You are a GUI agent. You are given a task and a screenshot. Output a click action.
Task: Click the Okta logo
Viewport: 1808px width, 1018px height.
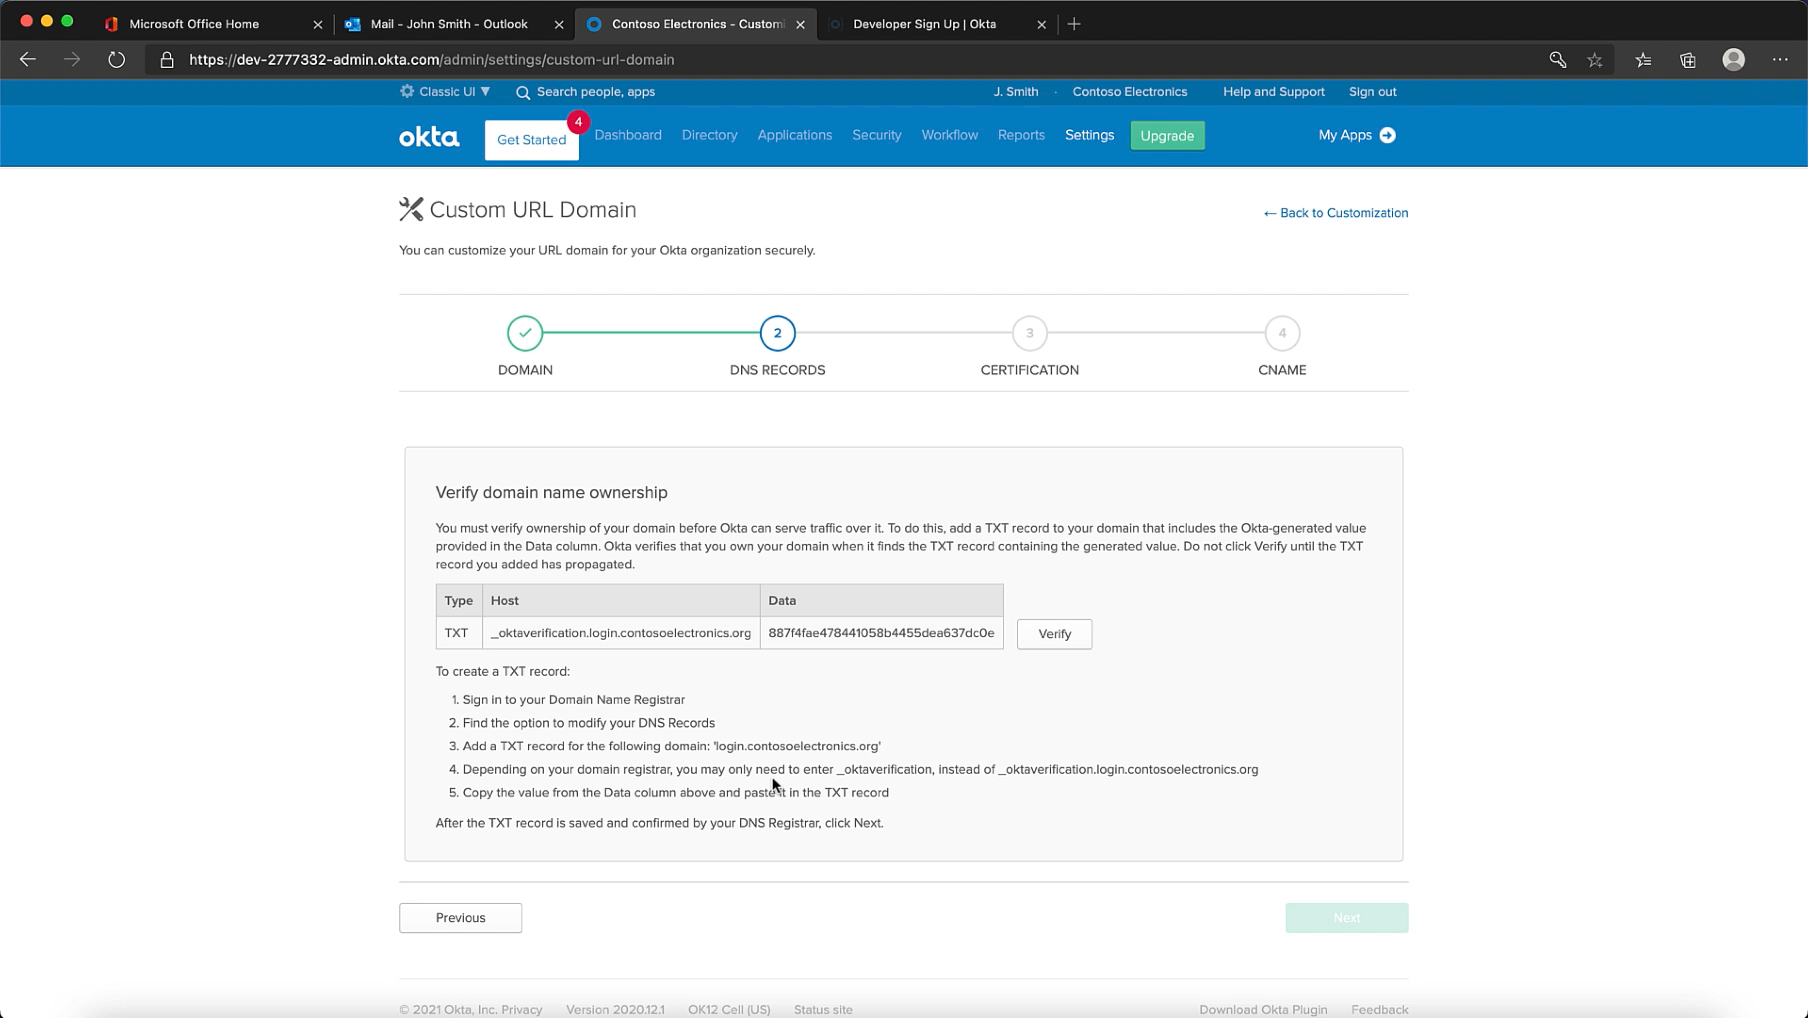click(x=429, y=137)
